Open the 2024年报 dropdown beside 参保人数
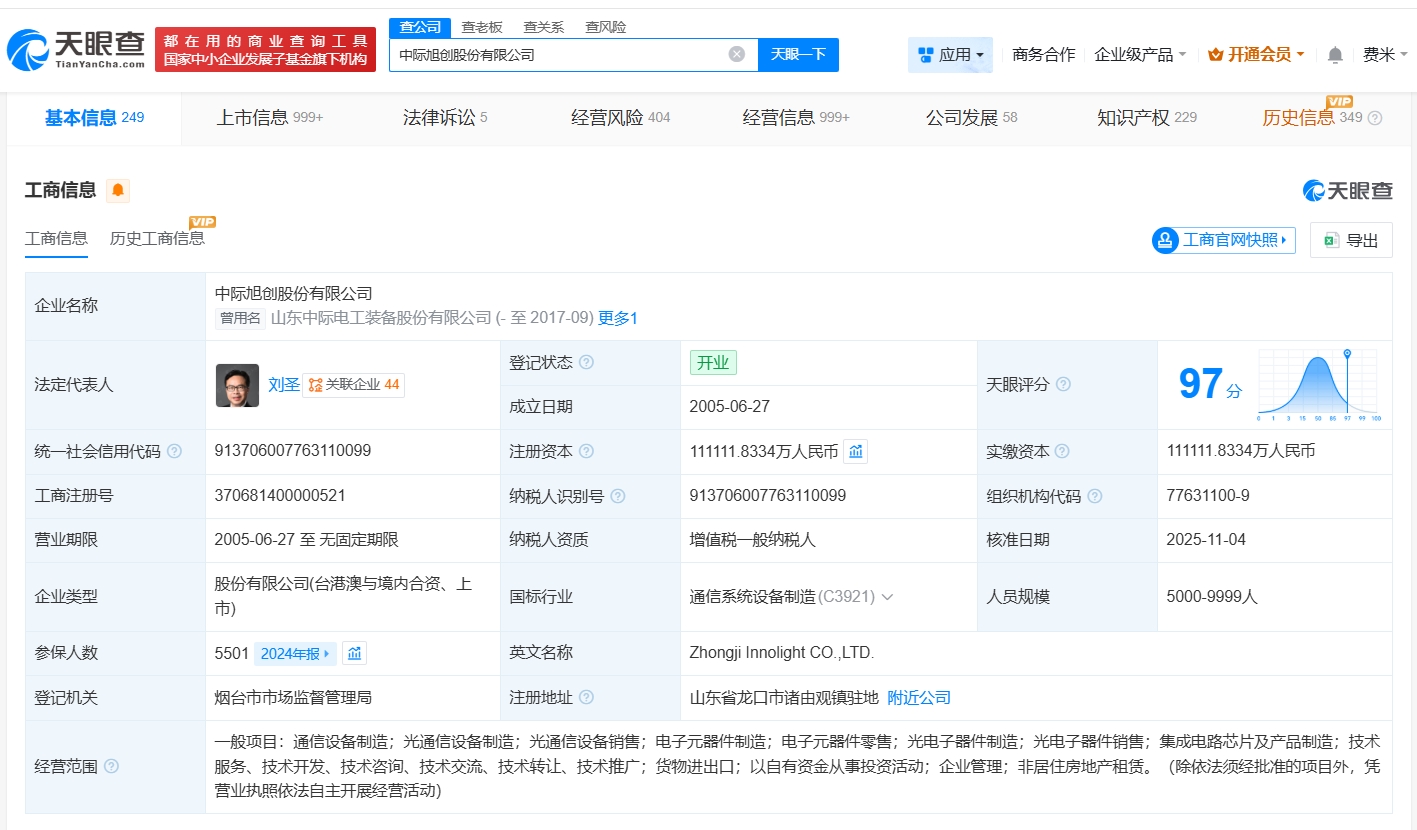Screen dimensions: 1417x830 click(294, 653)
